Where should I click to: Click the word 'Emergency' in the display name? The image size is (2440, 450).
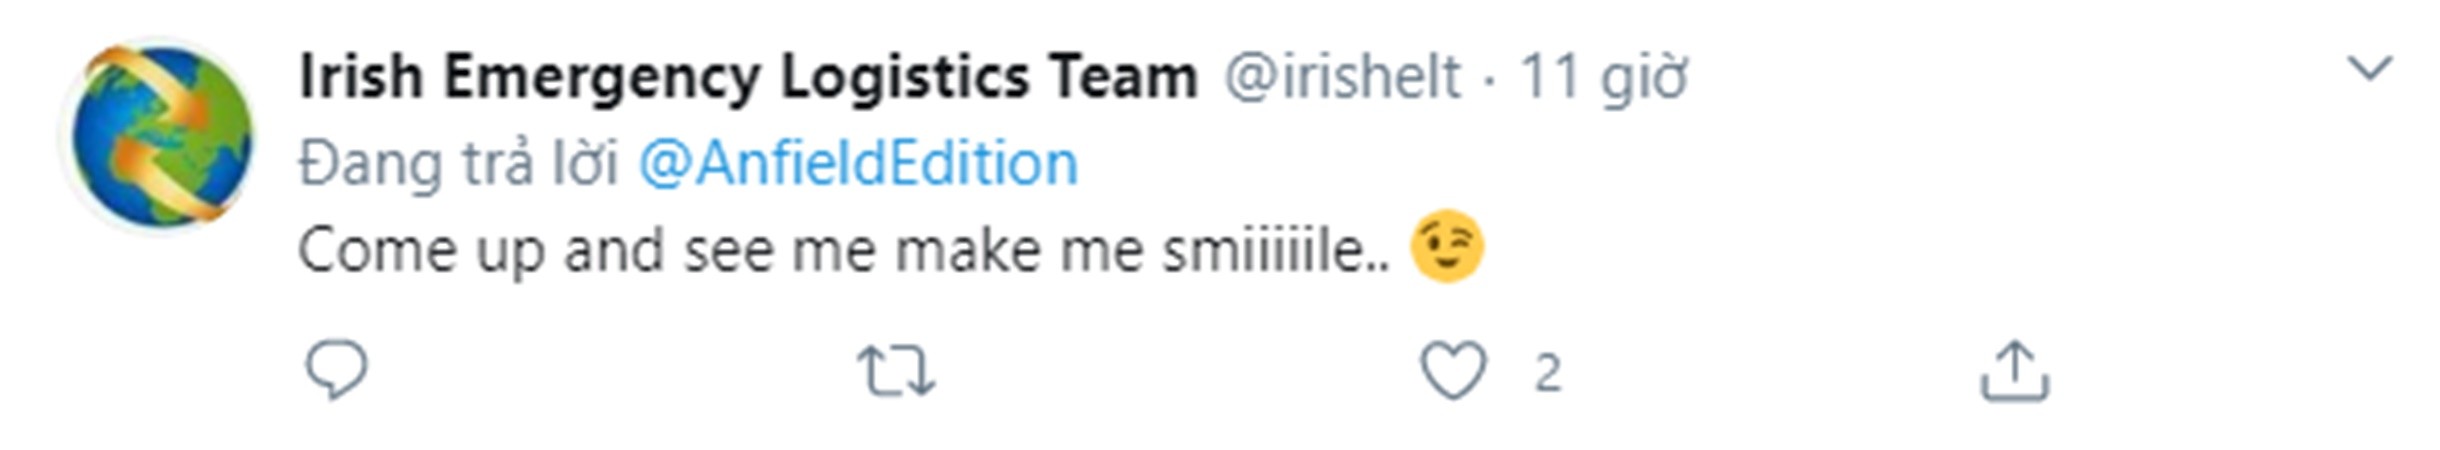[x=601, y=76]
